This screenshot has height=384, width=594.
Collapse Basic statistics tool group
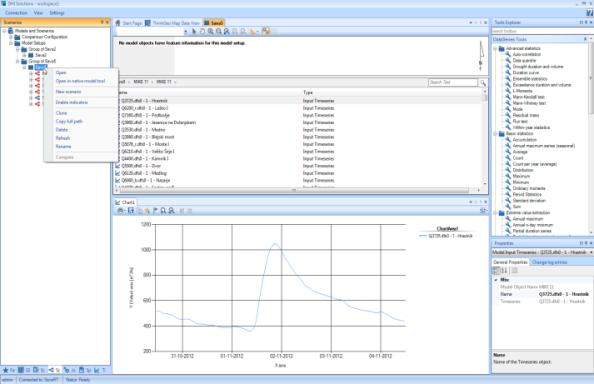pos(495,134)
